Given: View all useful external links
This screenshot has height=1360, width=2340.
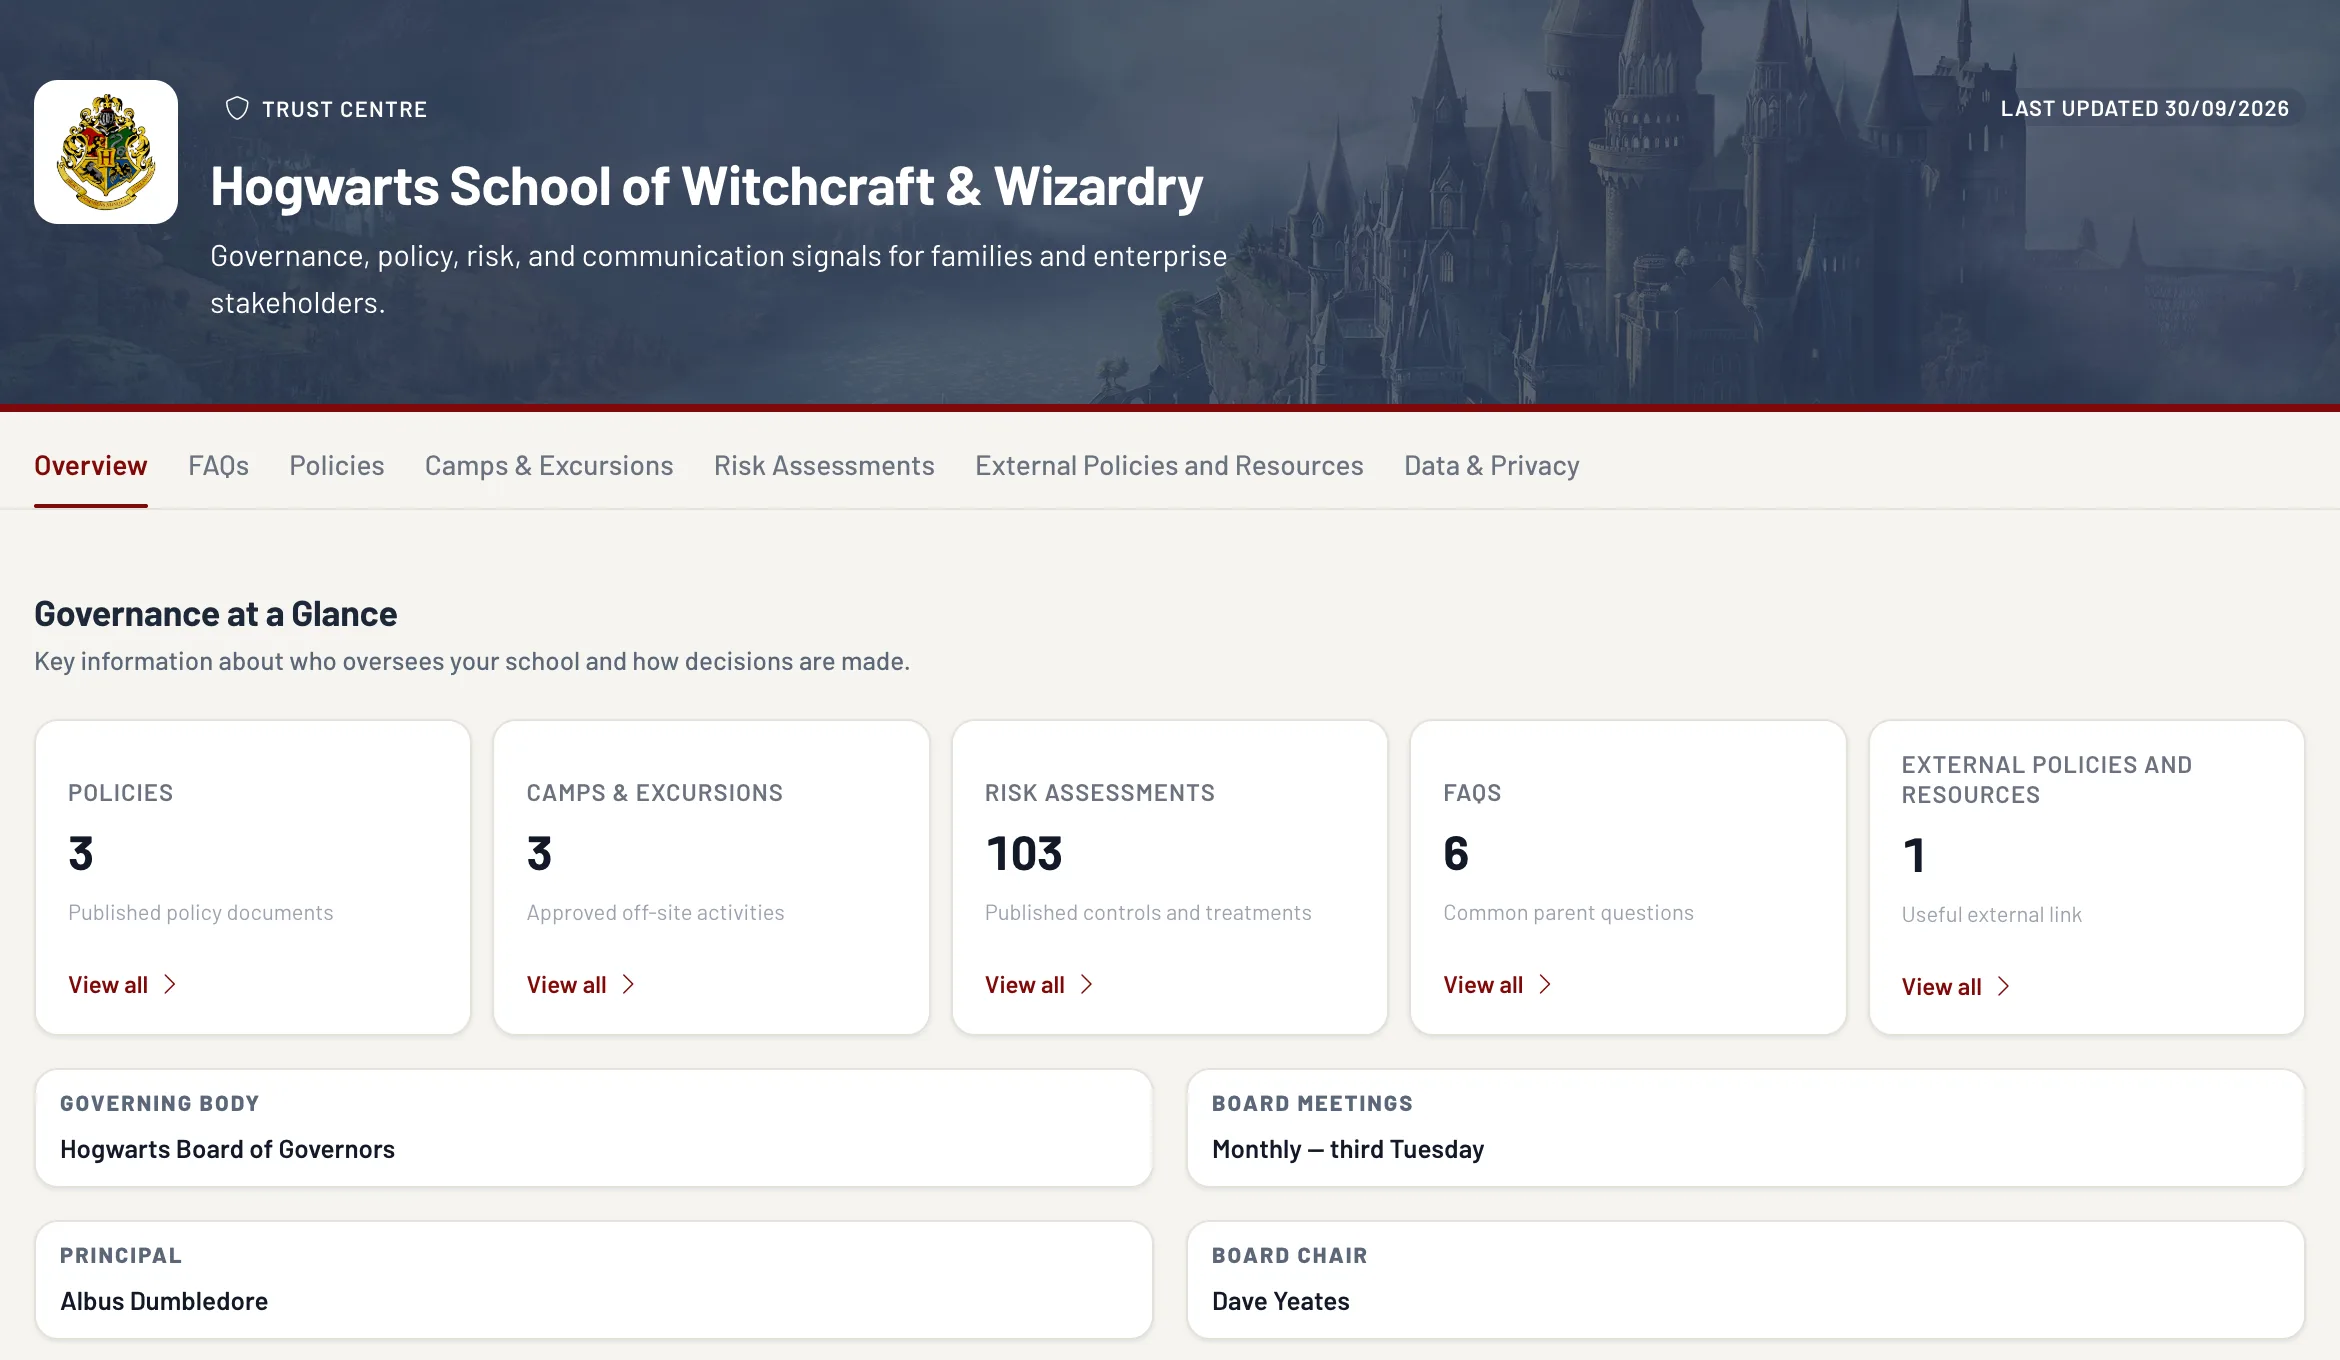Looking at the screenshot, I should [1956, 987].
